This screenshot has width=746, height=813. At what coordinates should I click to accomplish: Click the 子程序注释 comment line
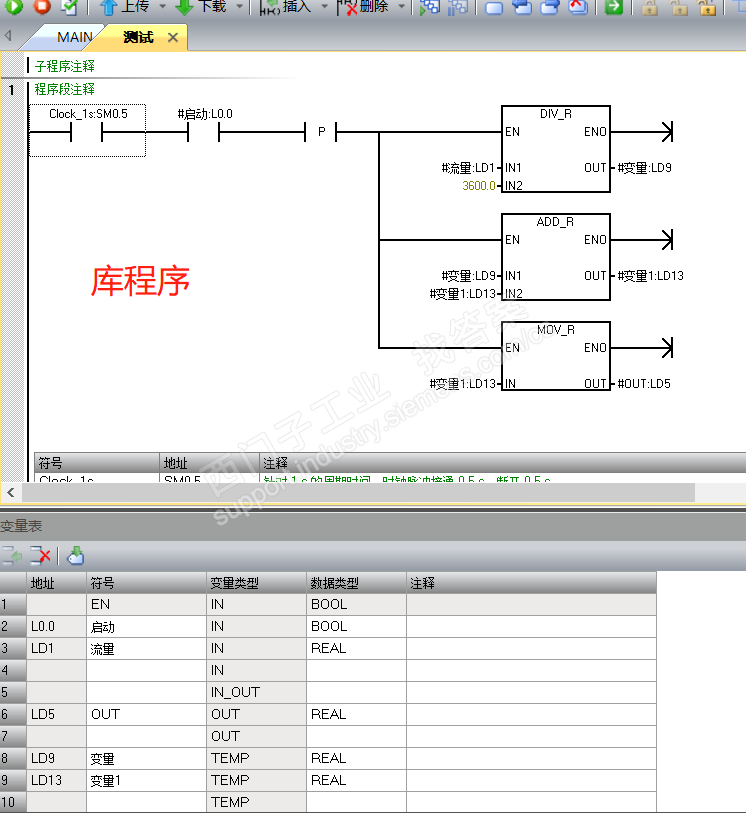click(x=65, y=66)
